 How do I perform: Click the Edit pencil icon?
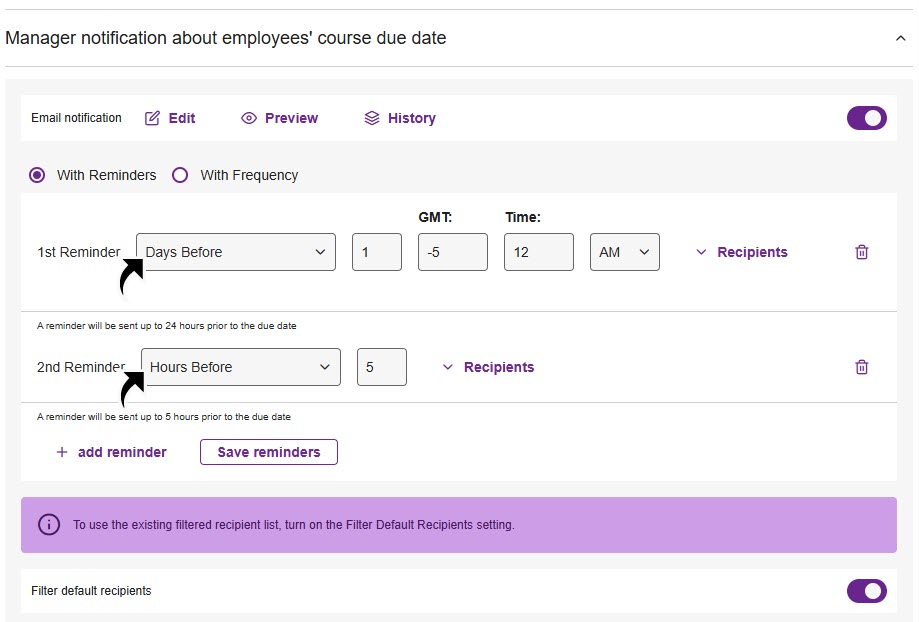tap(152, 118)
